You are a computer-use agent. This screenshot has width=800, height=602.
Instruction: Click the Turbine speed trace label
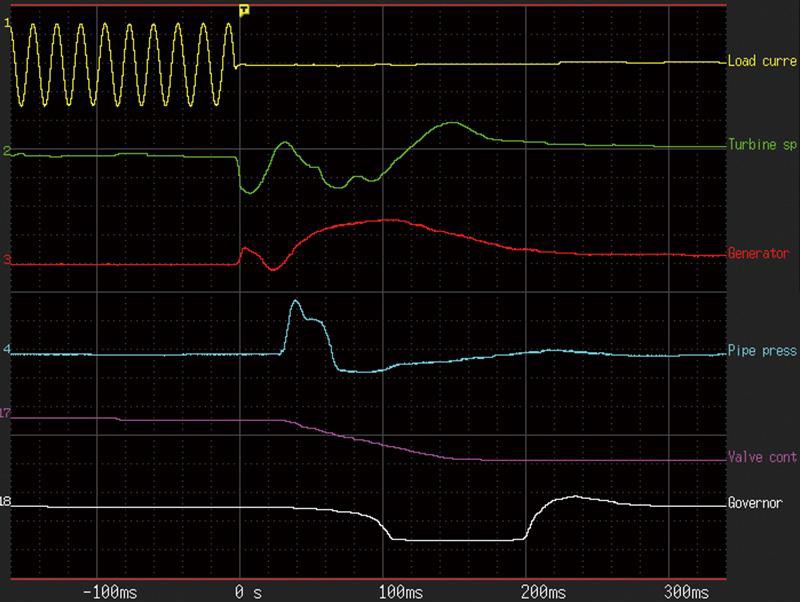[762, 146]
